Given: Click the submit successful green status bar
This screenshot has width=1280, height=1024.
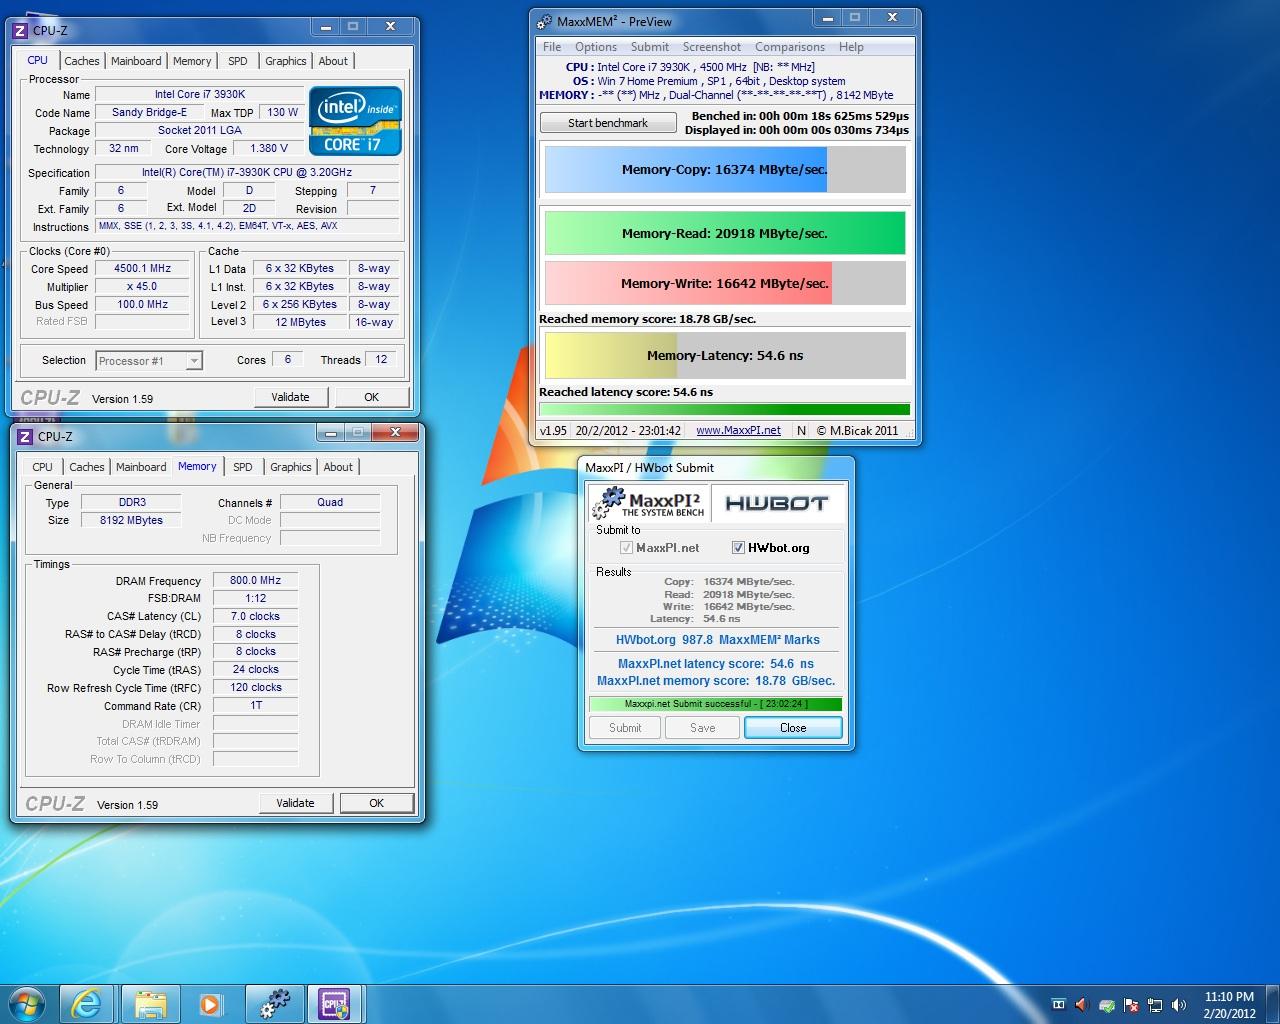Looking at the screenshot, I should pos(715,704).
